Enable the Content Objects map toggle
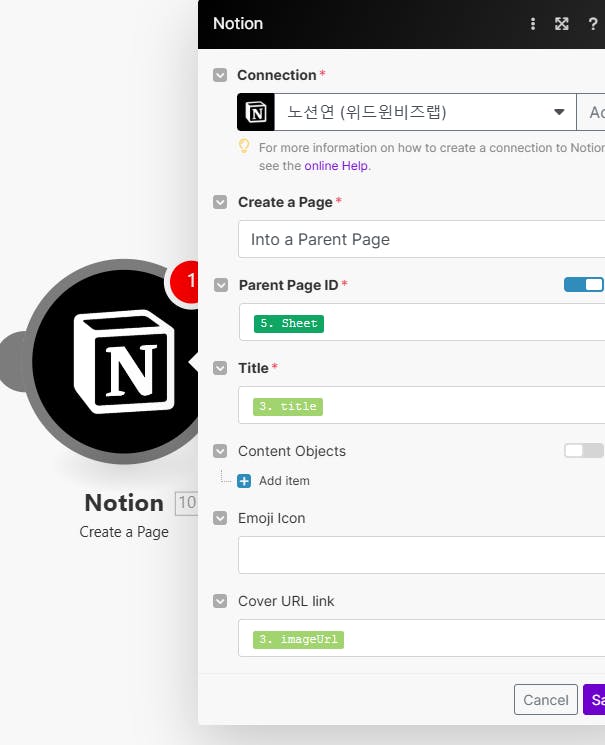The height and width of the screenshot is (745, 605). [584, 450]
